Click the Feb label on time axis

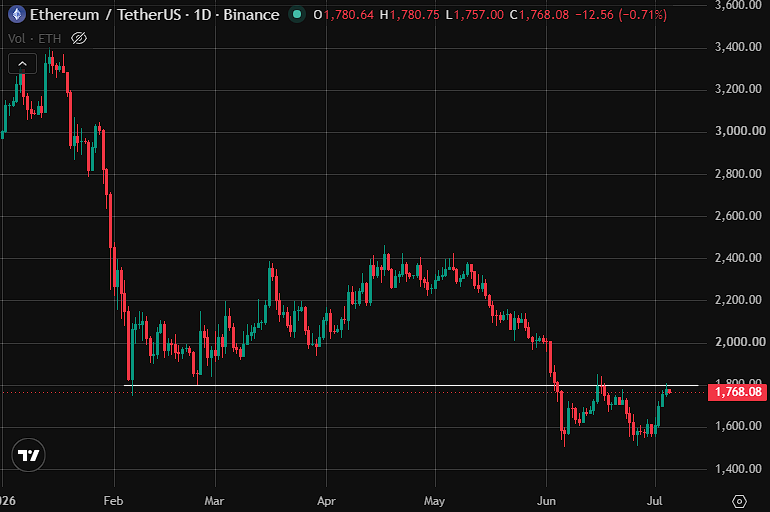[x=113, y=501]
